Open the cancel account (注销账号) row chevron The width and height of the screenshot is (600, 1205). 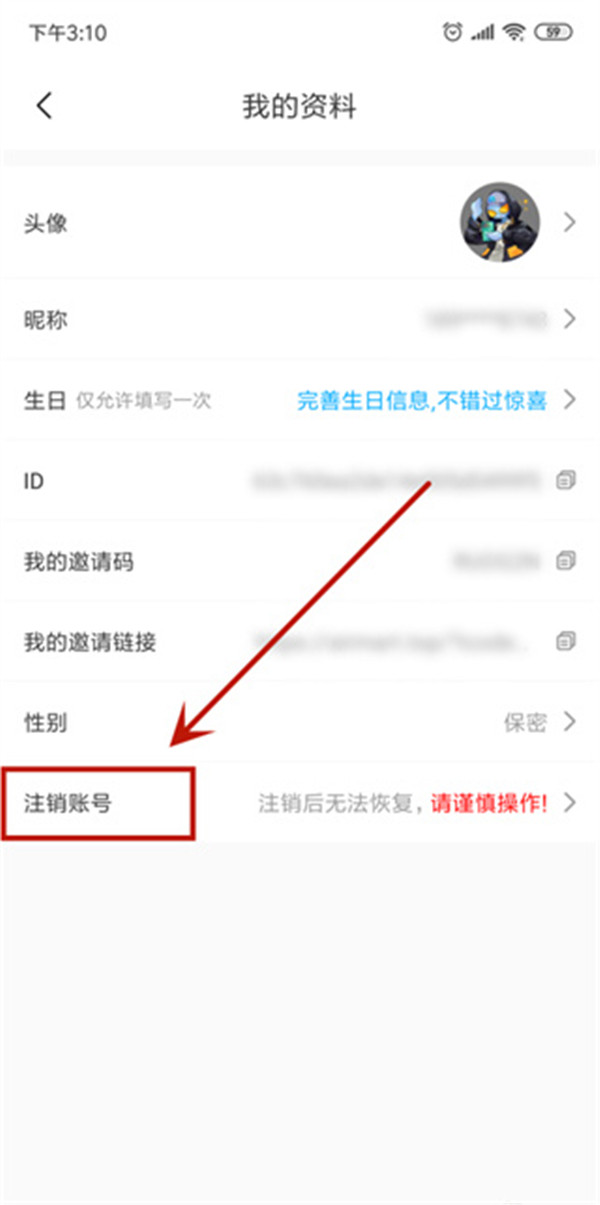[x=570, y=802]
